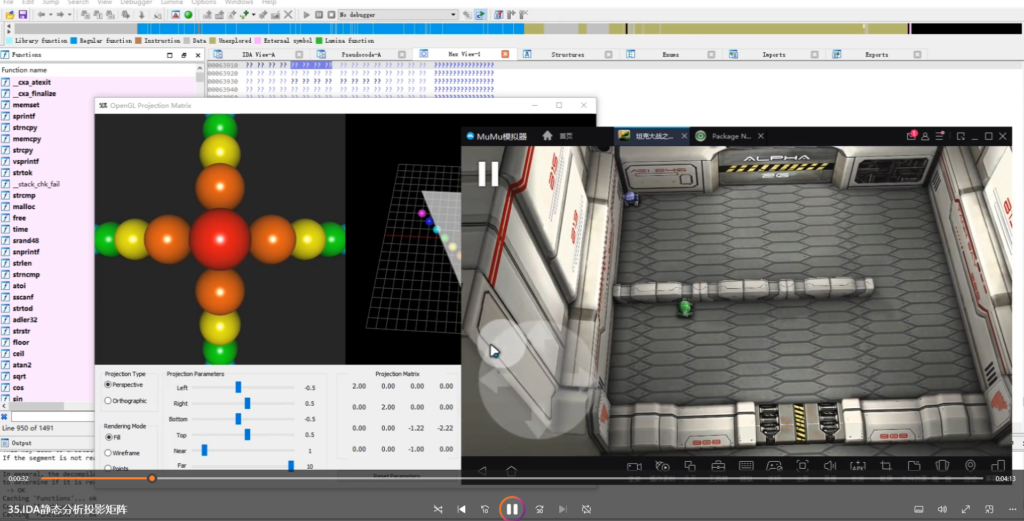Click MuMu fullscreen frame icon

[x=803, y=466]
